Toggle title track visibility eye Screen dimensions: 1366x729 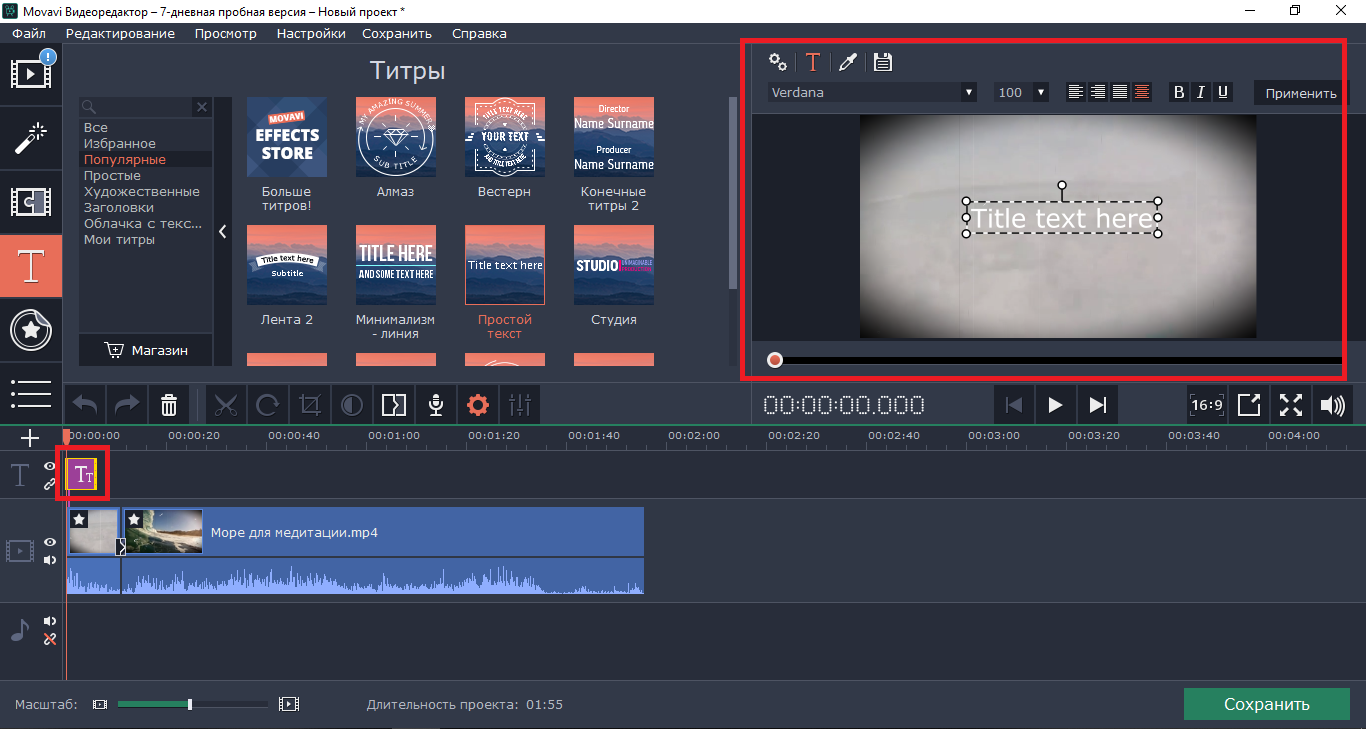tap(49, 467)
